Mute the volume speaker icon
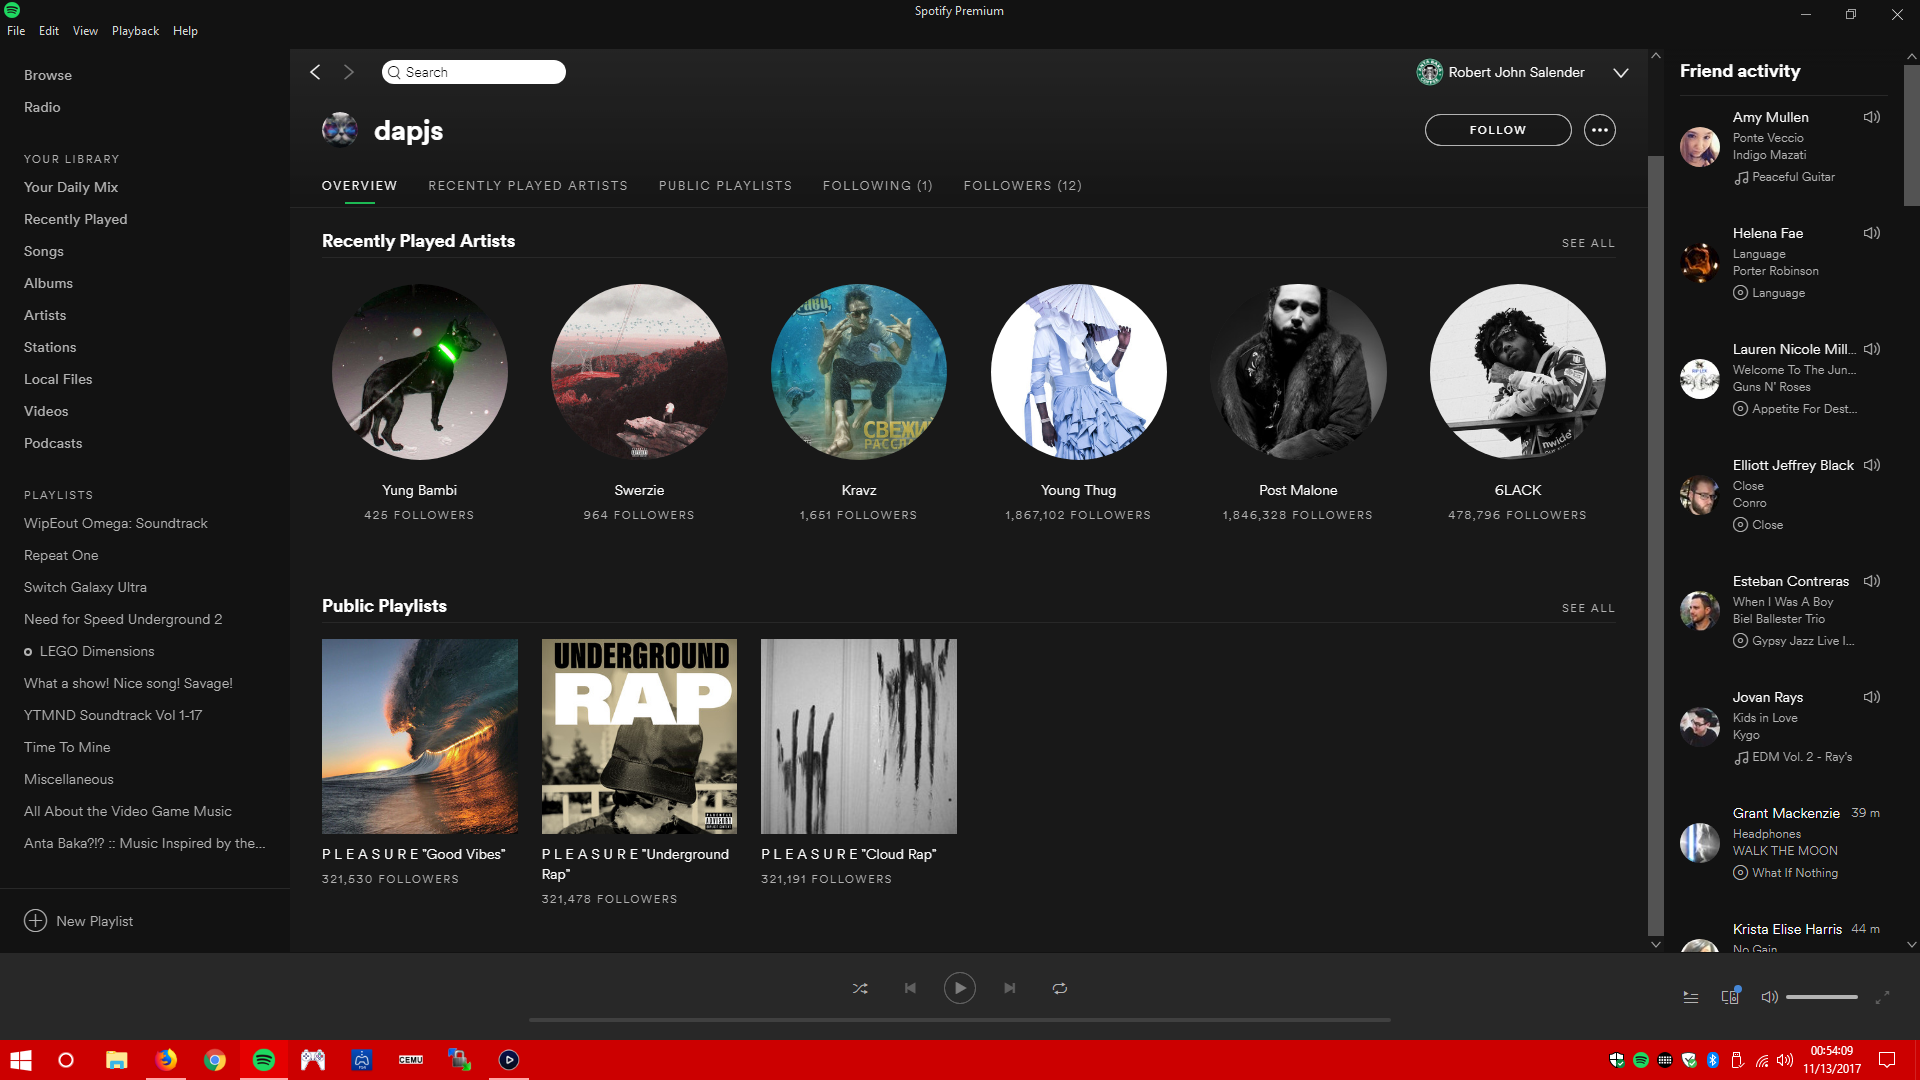 [x=1769, y=997]
